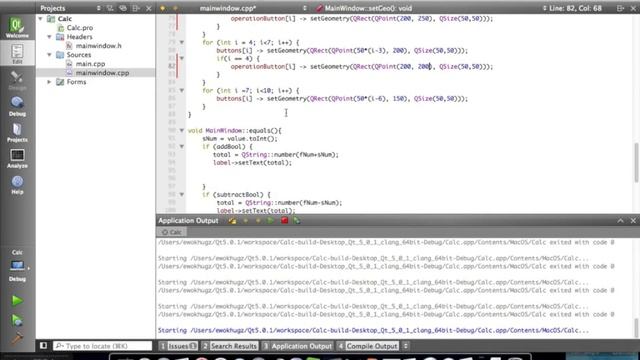Screen dimensions: 640x360
Task: Click the code editor vertical scrollbar
Action: click(636, 163)
